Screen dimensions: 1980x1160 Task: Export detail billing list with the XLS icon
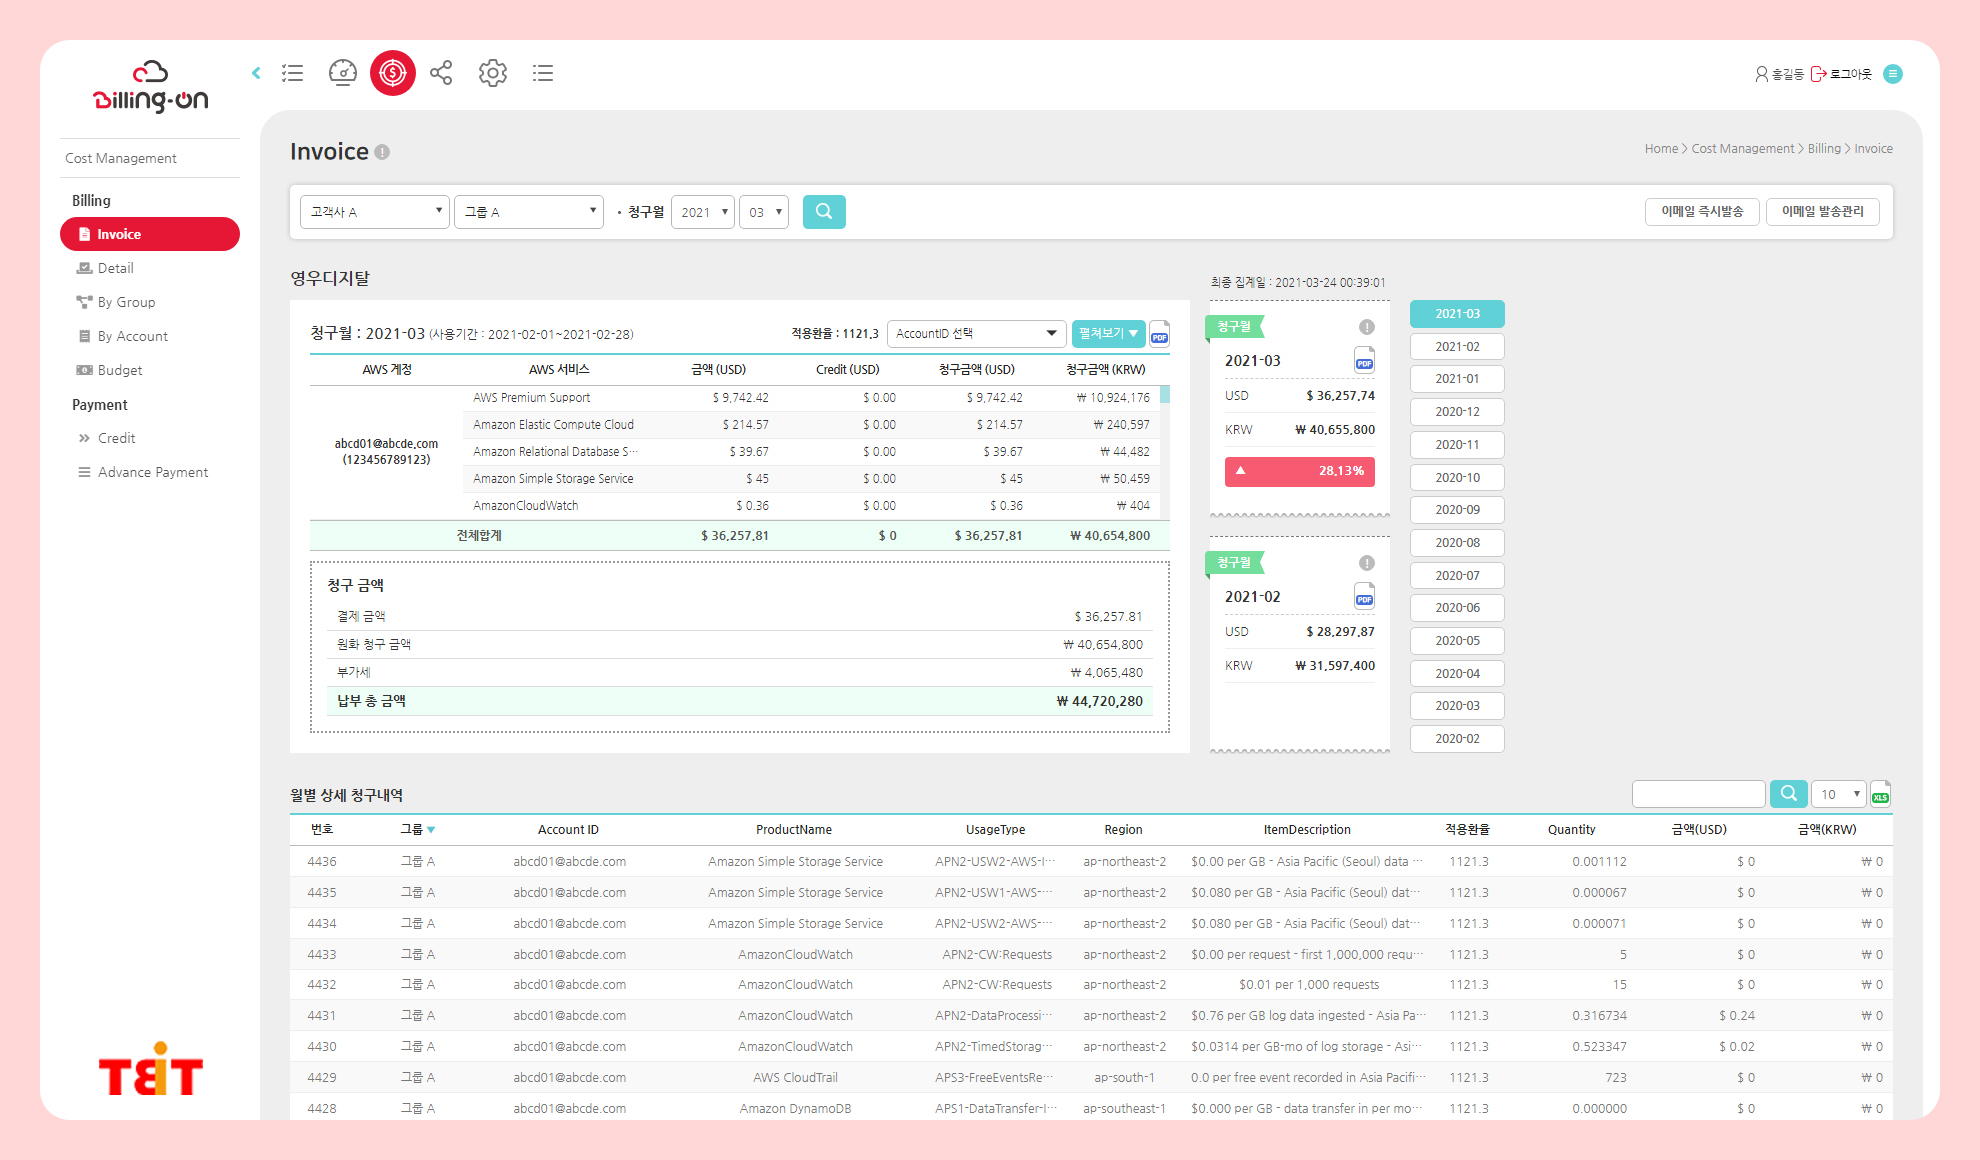1881,793
